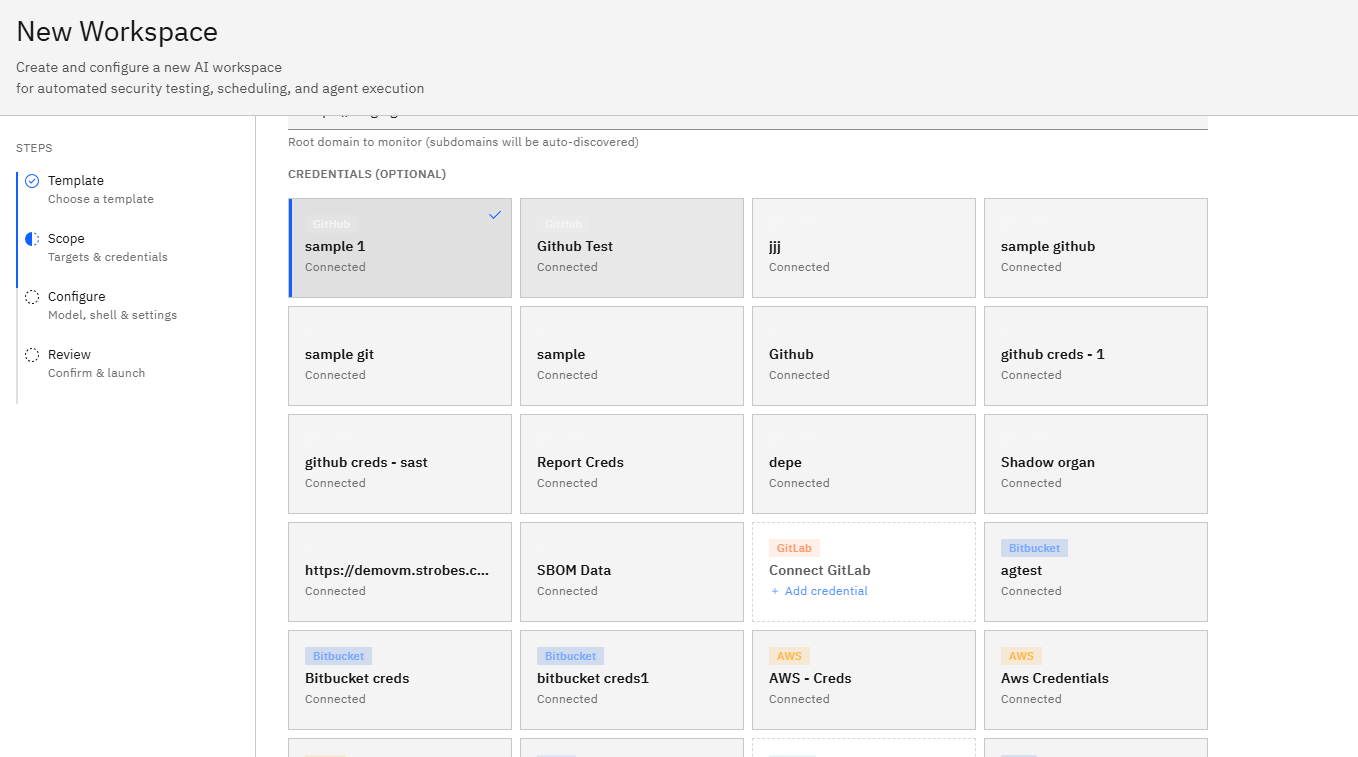Image resolution: width=1358 pixels, height=757 pixels.
Task: Choose the Report Creds card
Action: tap(632, 464)
